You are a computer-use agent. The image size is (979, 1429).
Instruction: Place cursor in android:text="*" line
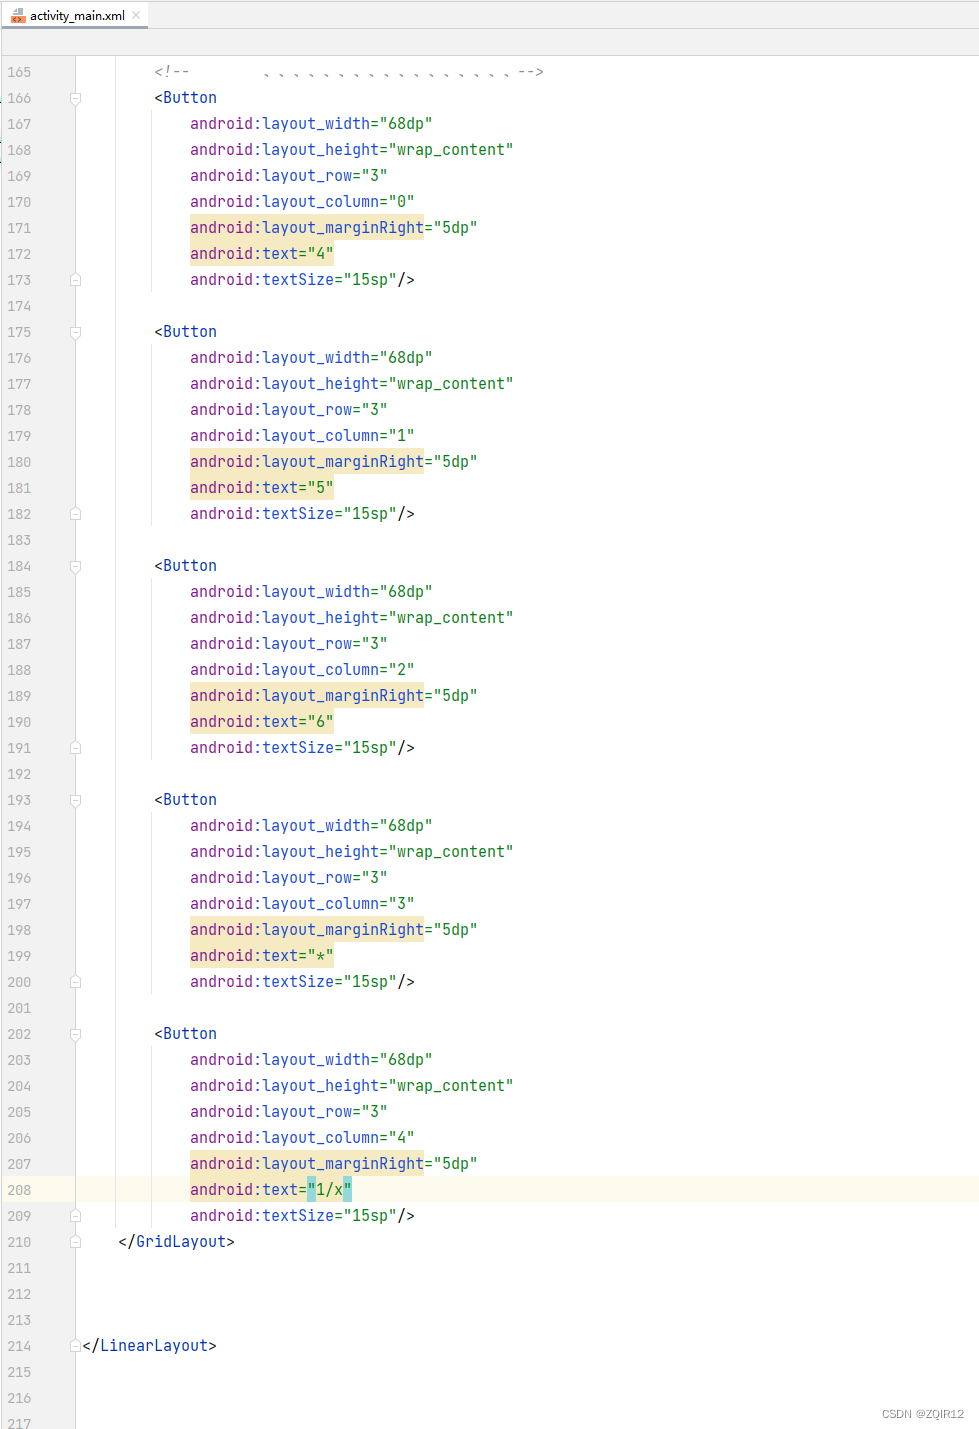pyautogui.click(x=262, y=956)
